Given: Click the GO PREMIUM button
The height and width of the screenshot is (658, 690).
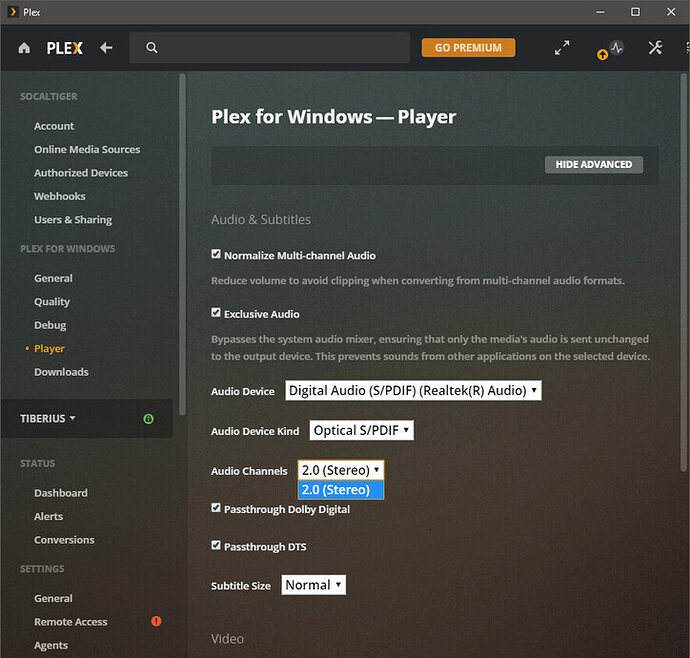Looking at the screenshot, I should click(468, 48).
